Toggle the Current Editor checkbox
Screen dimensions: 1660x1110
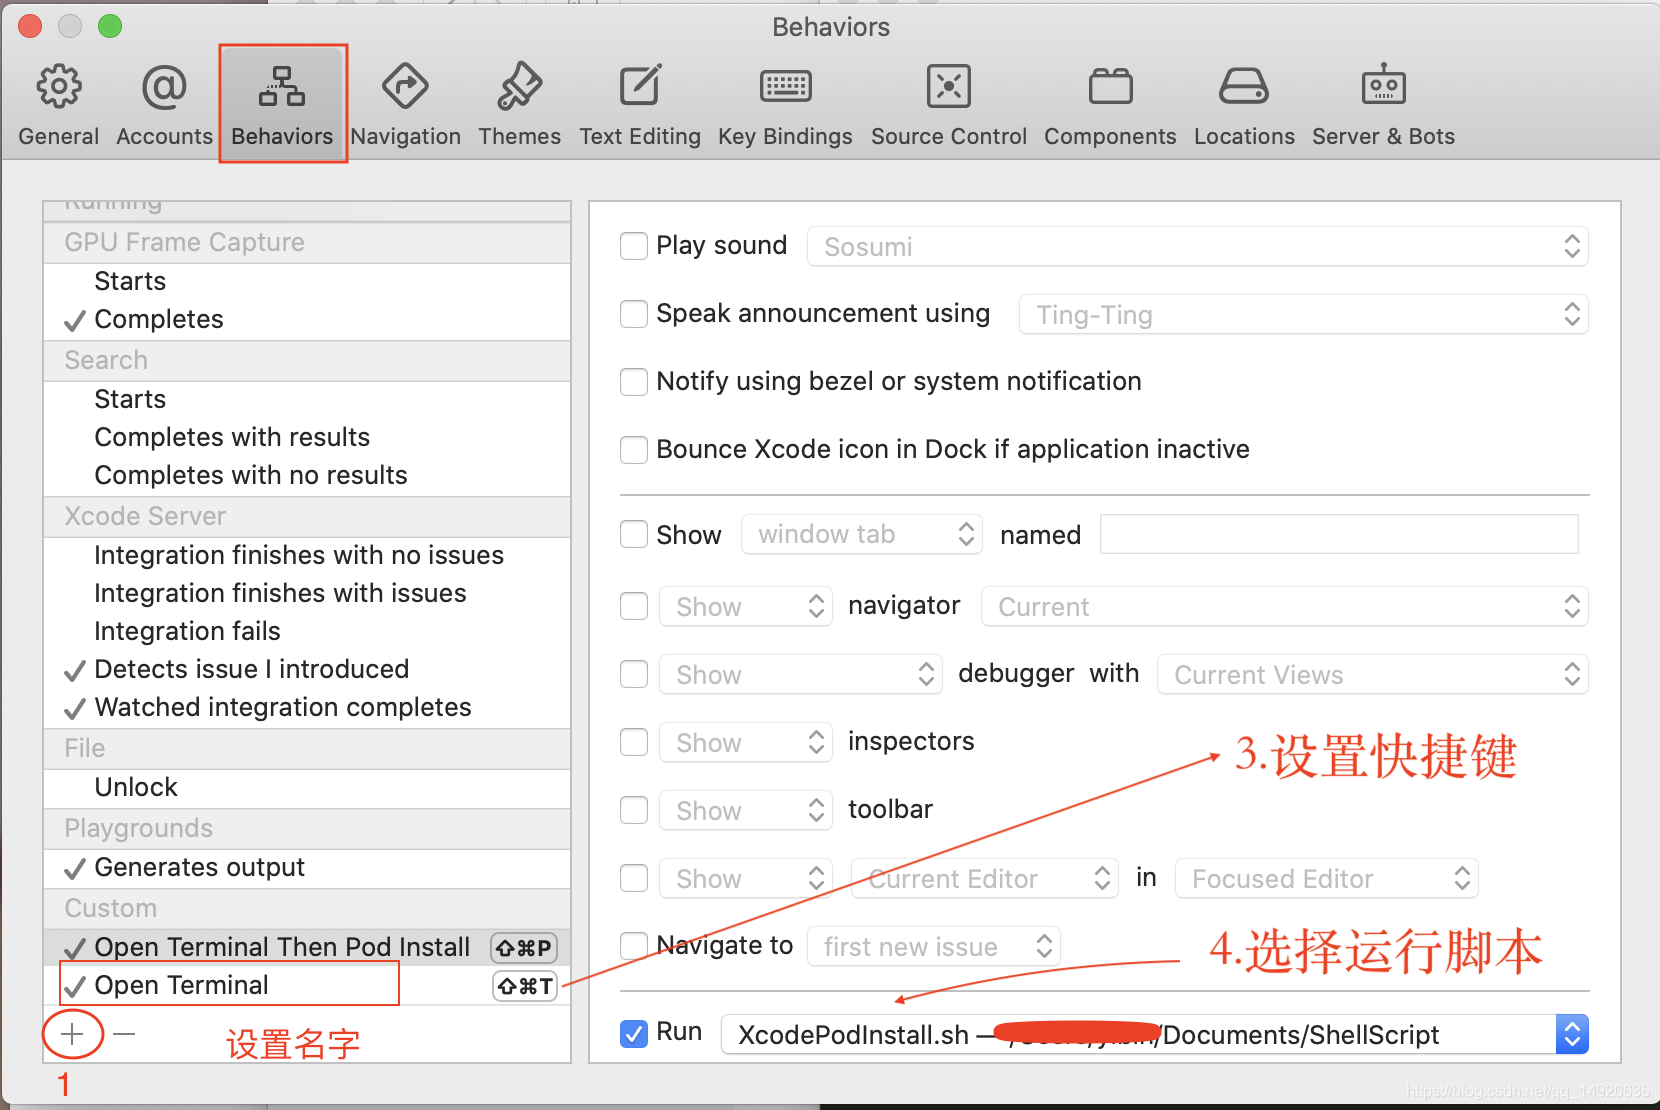634,878
